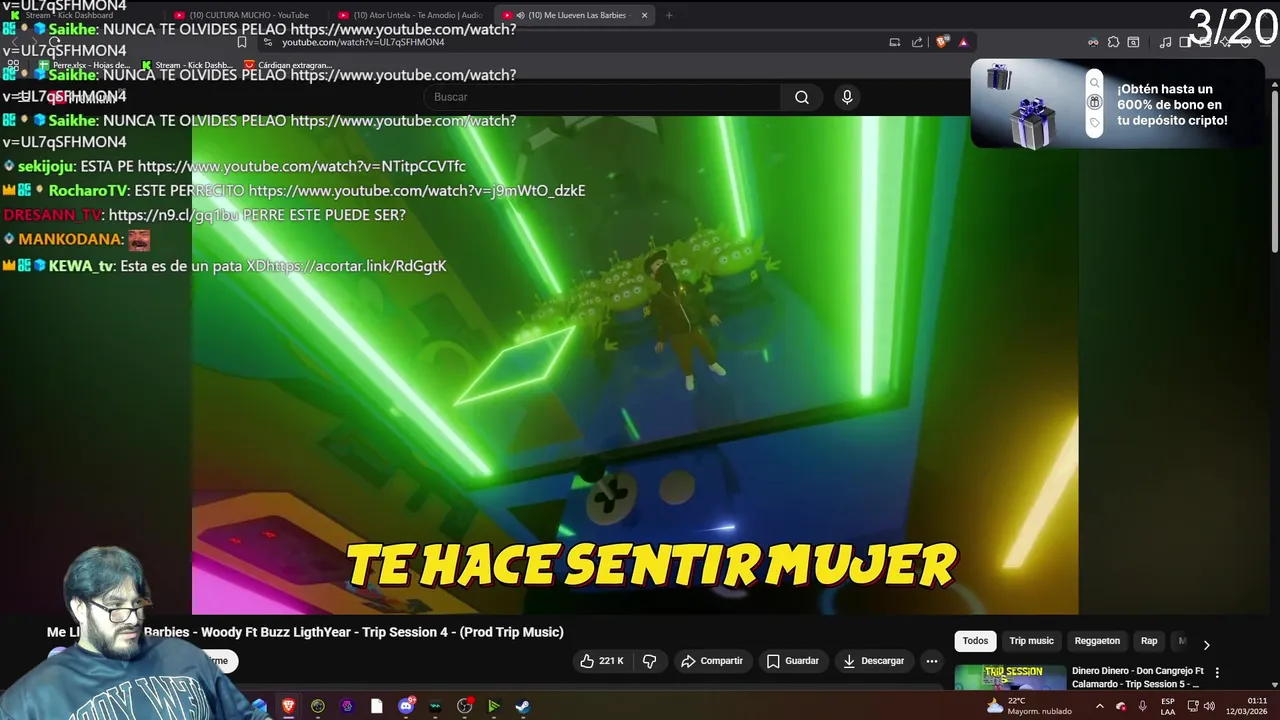Open Dinero Dinero Trip Session 5 thumbnail
1280x720 pixels.
[x=1008, y=678]
